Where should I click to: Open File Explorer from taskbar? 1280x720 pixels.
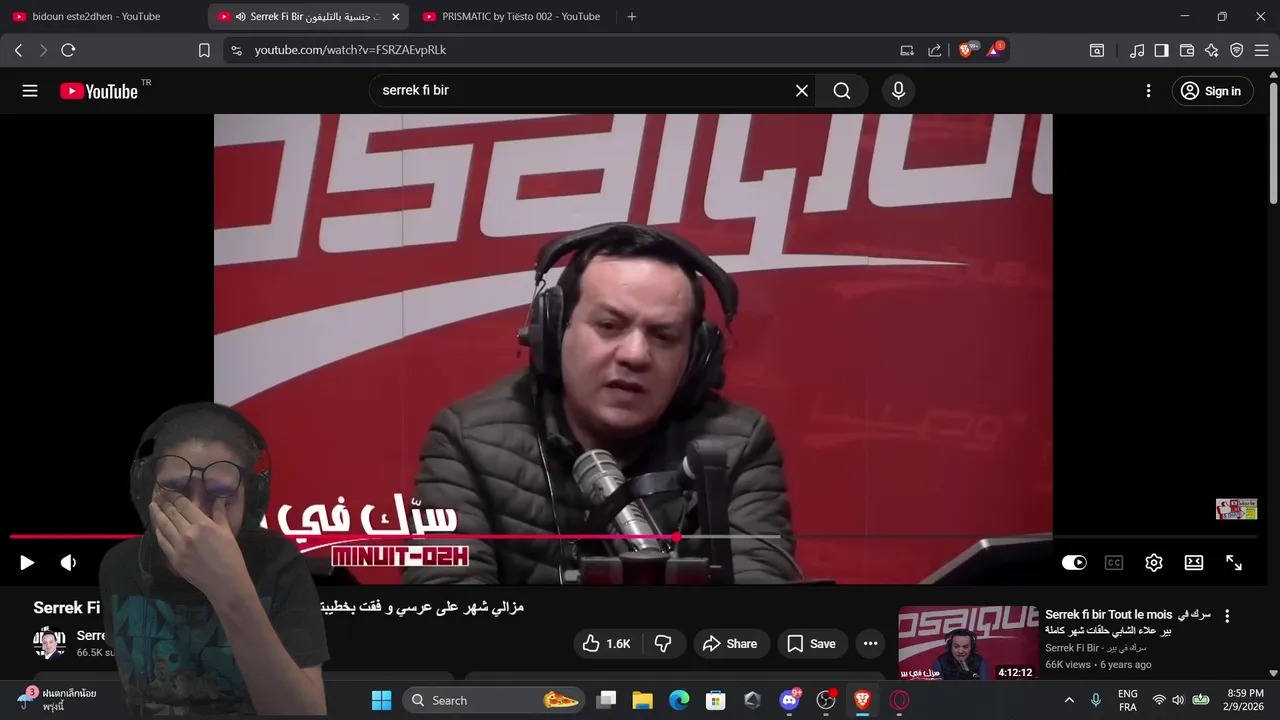point(642,700)
